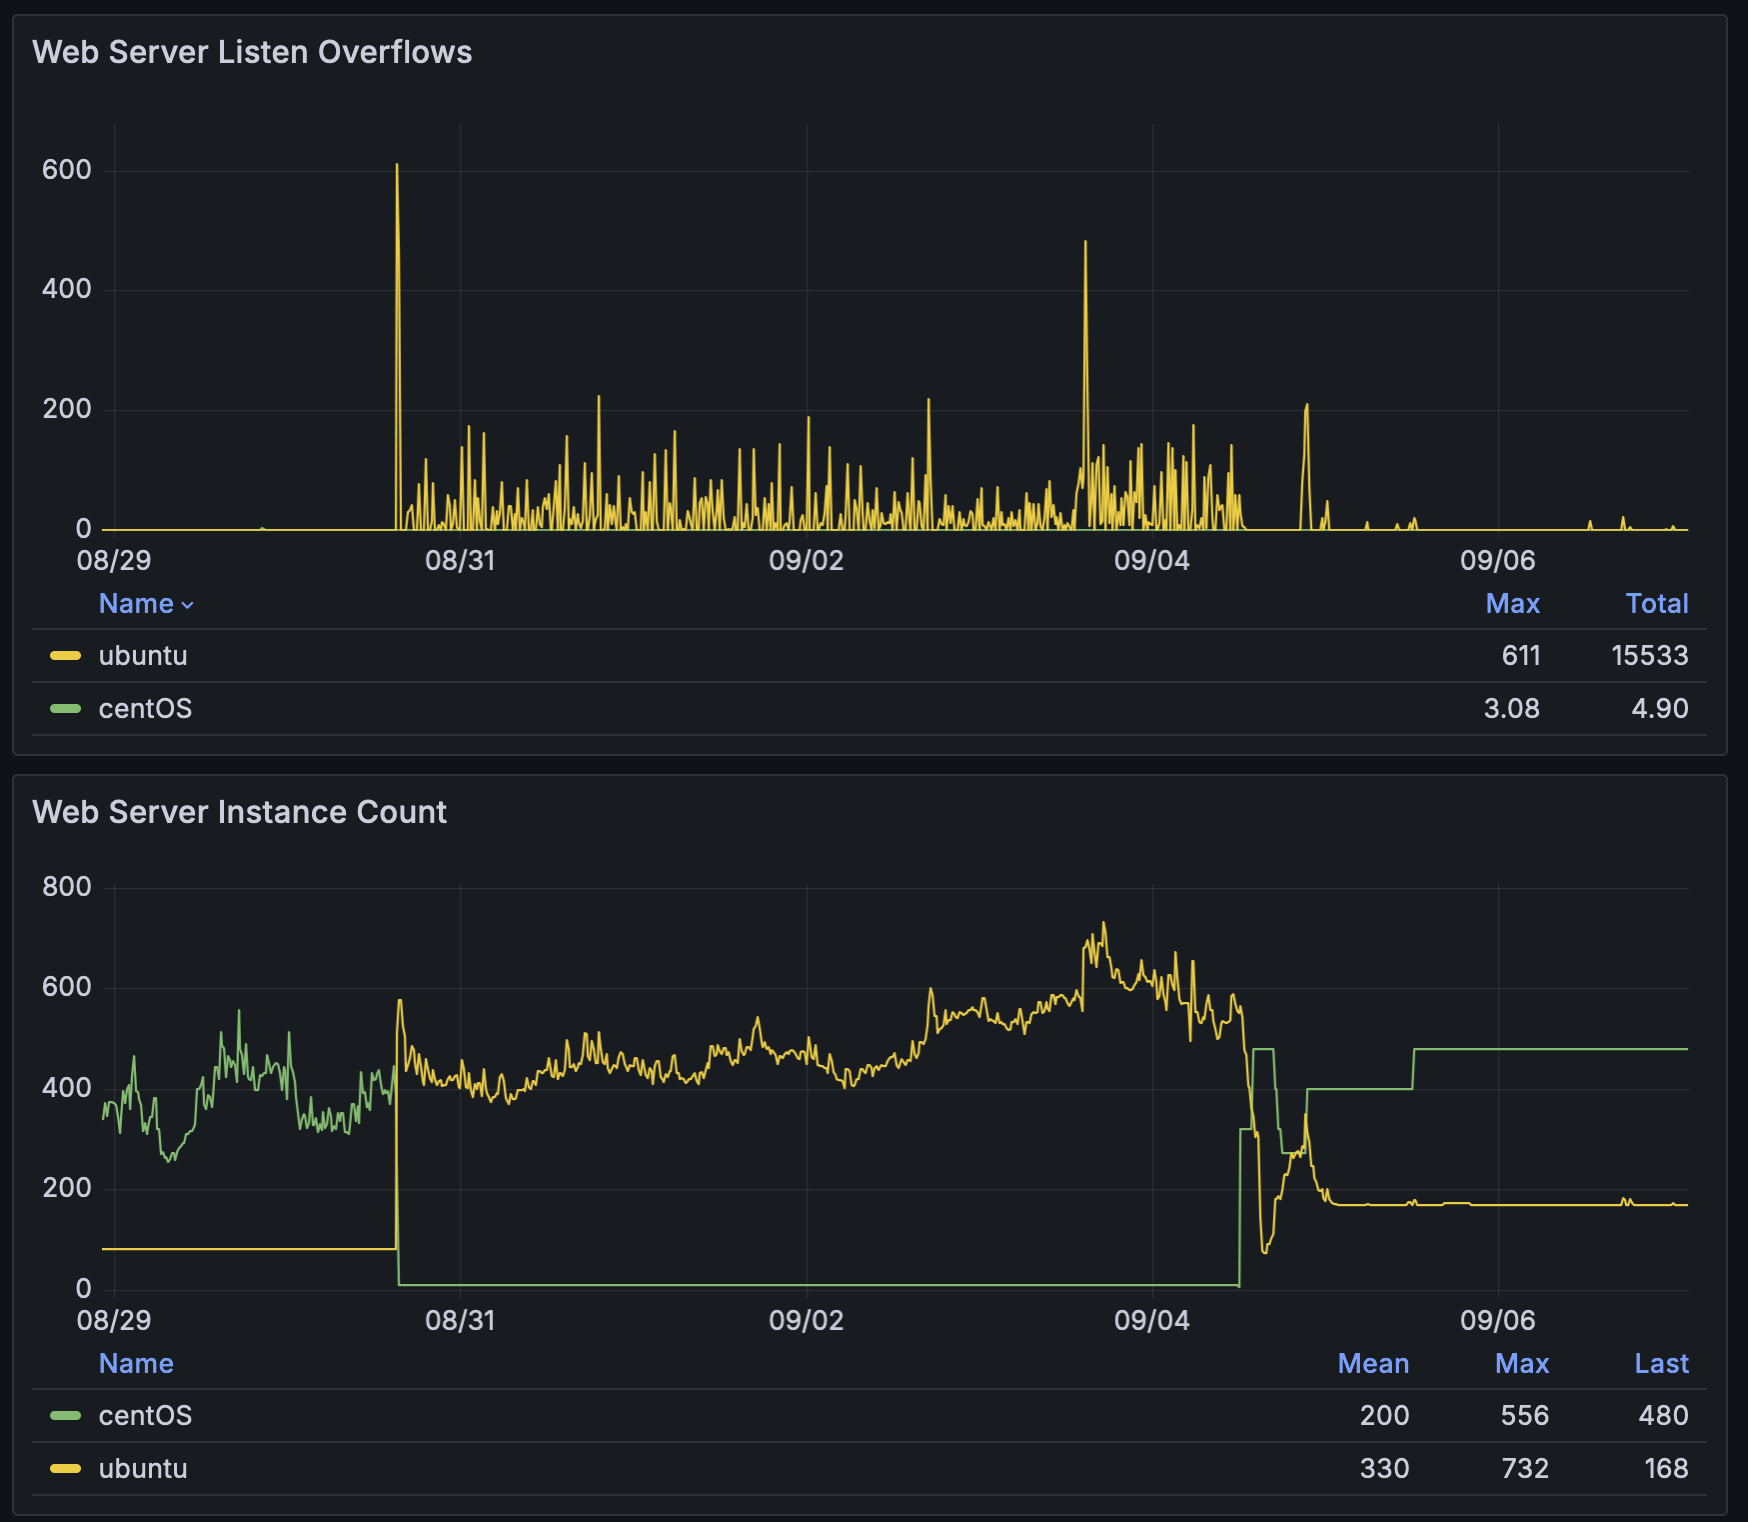Click centOS max value 3.08

[1511, 709]
